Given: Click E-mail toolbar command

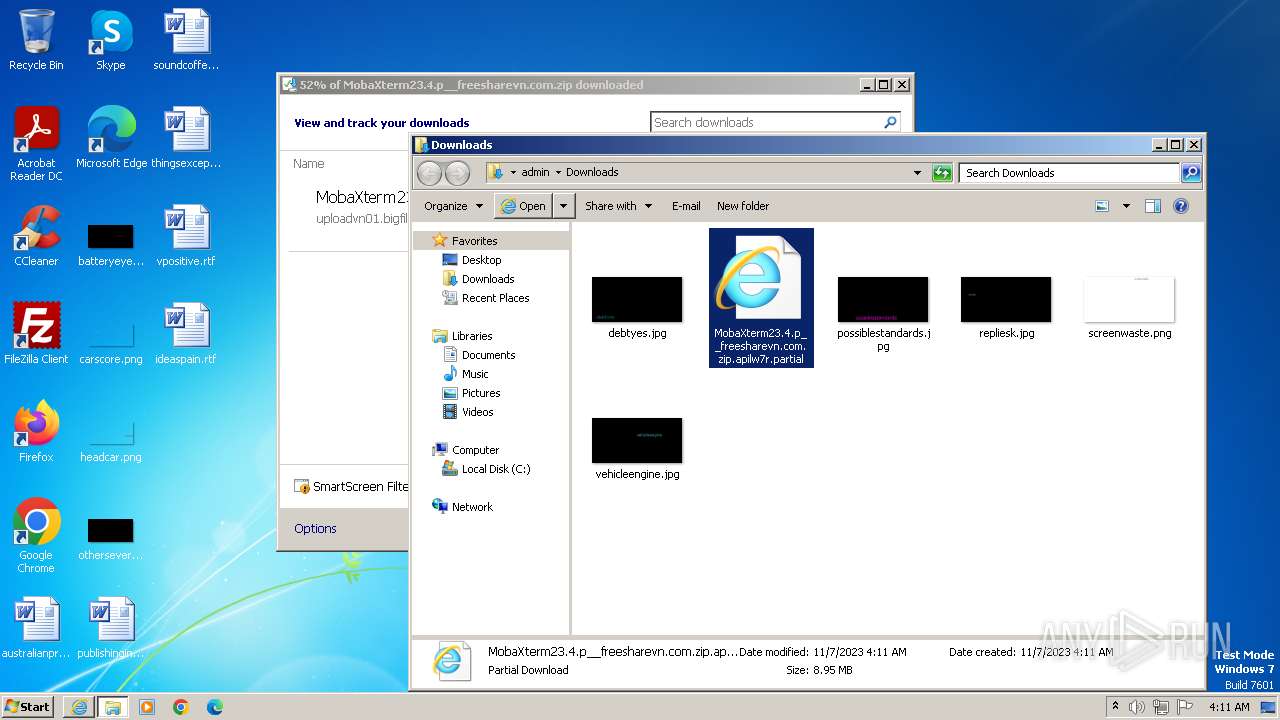Looking at the screenshot, I should pyautogui.click(x=686, y=206).
